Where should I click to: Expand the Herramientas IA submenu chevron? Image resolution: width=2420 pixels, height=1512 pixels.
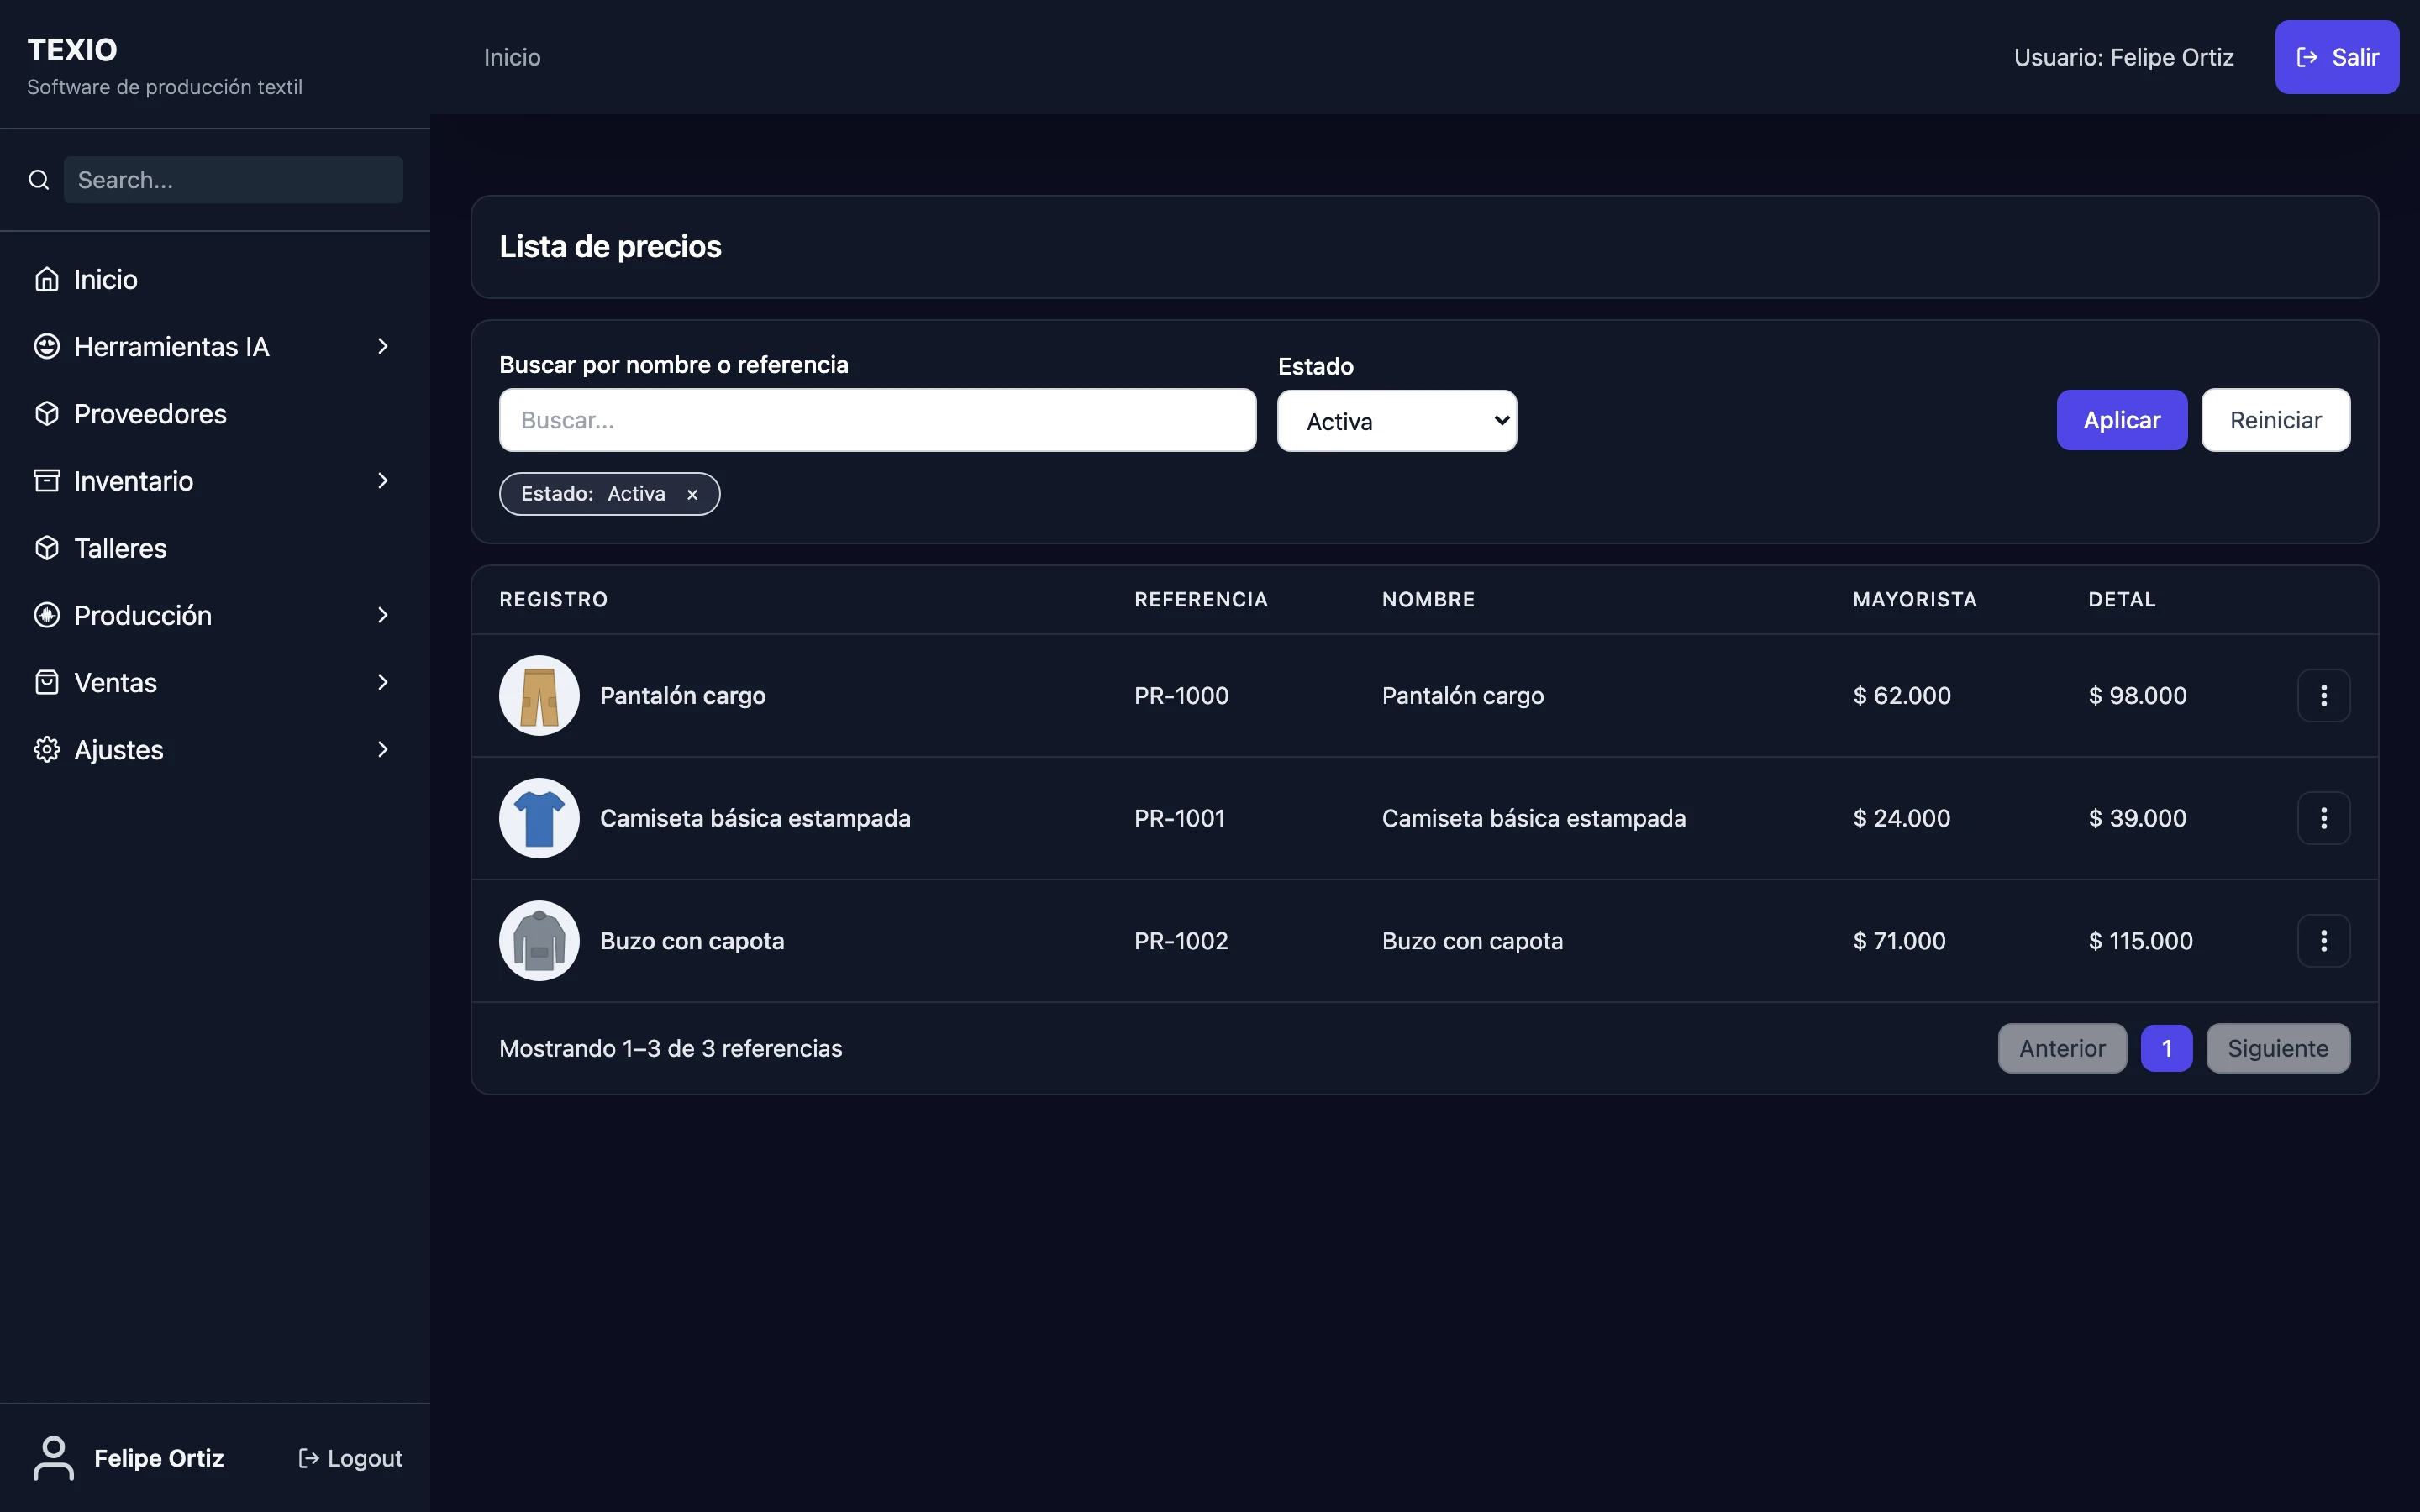[383, 346]
